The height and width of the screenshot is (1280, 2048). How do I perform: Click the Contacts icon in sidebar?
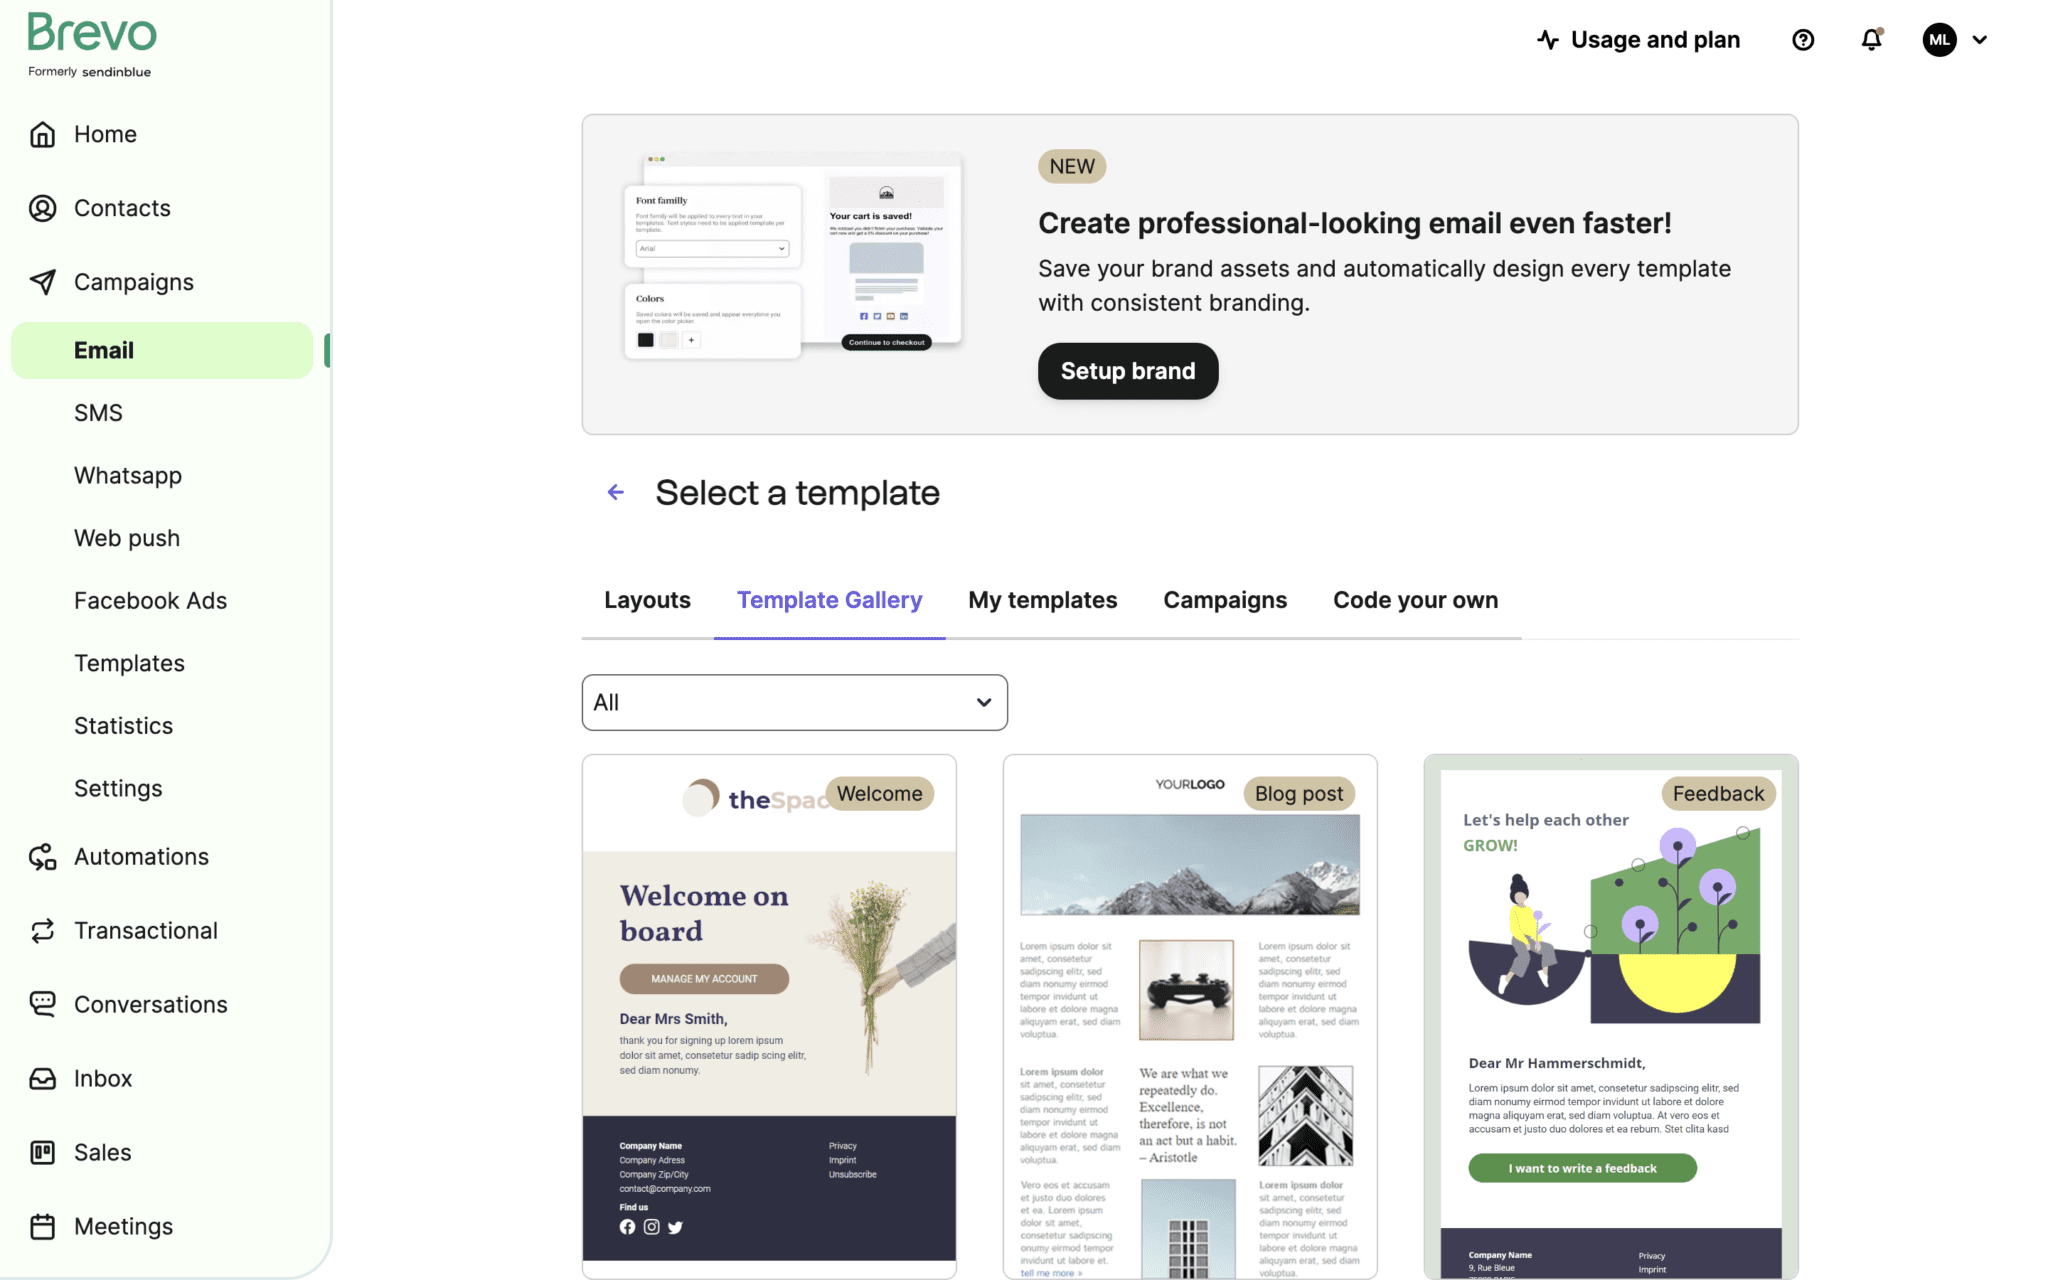41,208
